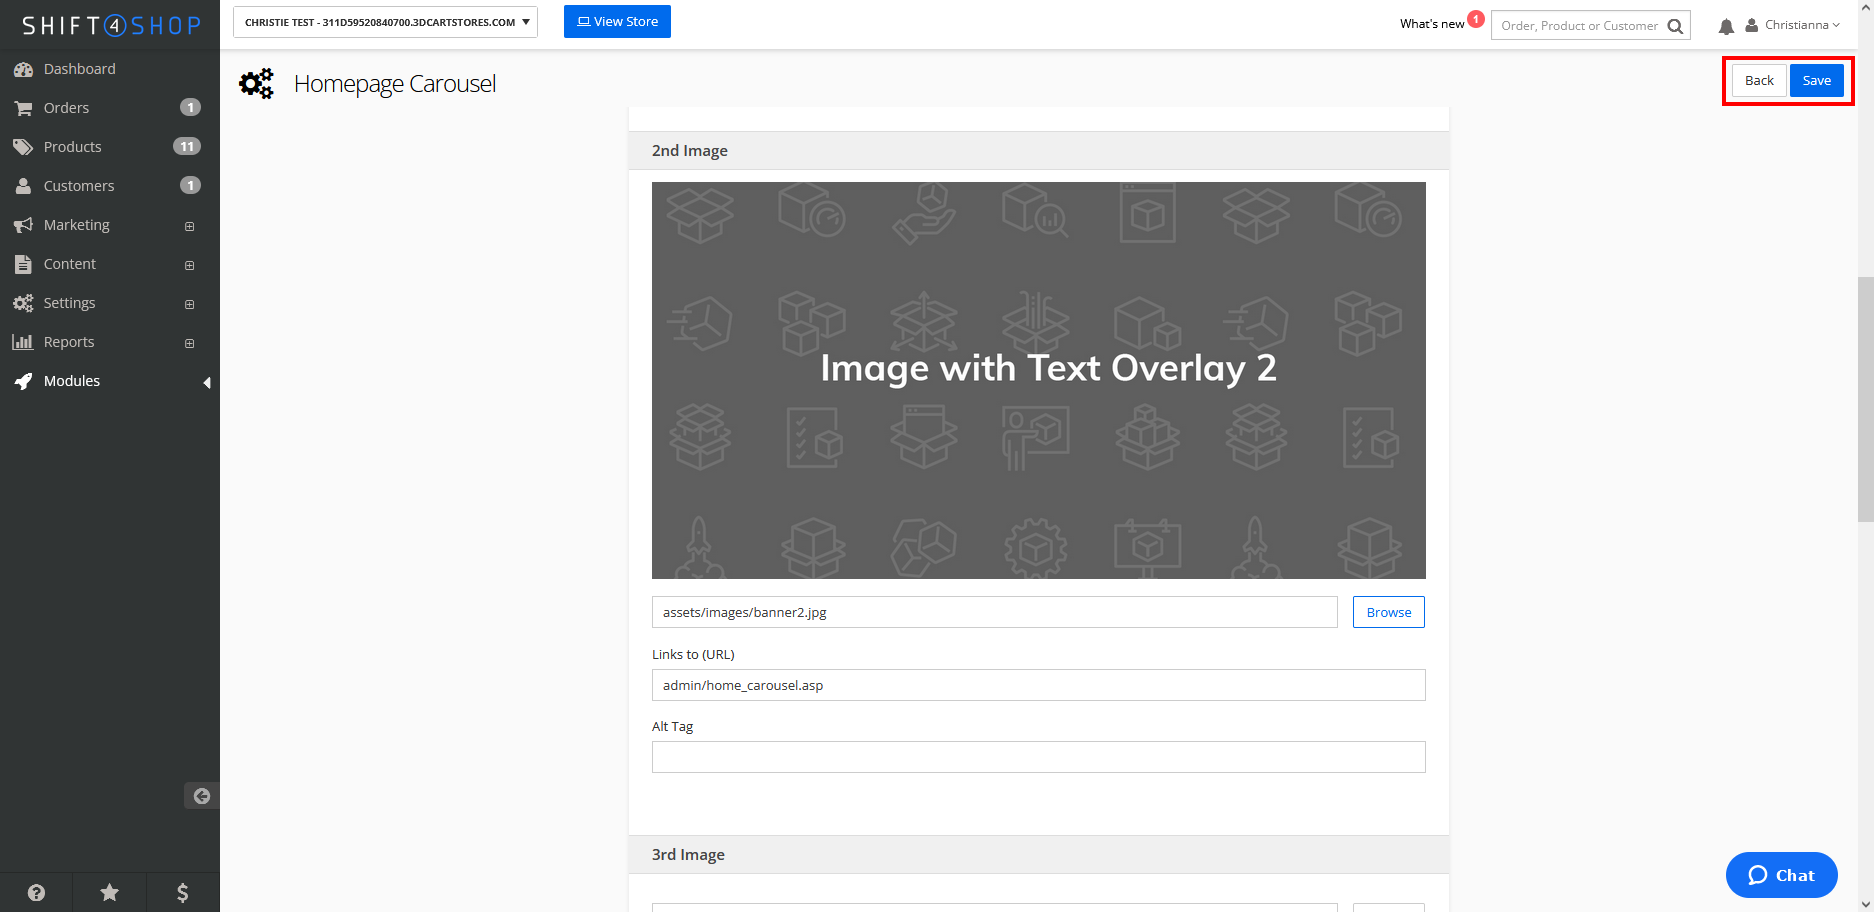Open the Marketing menu item
The height and width of the screenshot is (912, 1874).
pos(110,225)
